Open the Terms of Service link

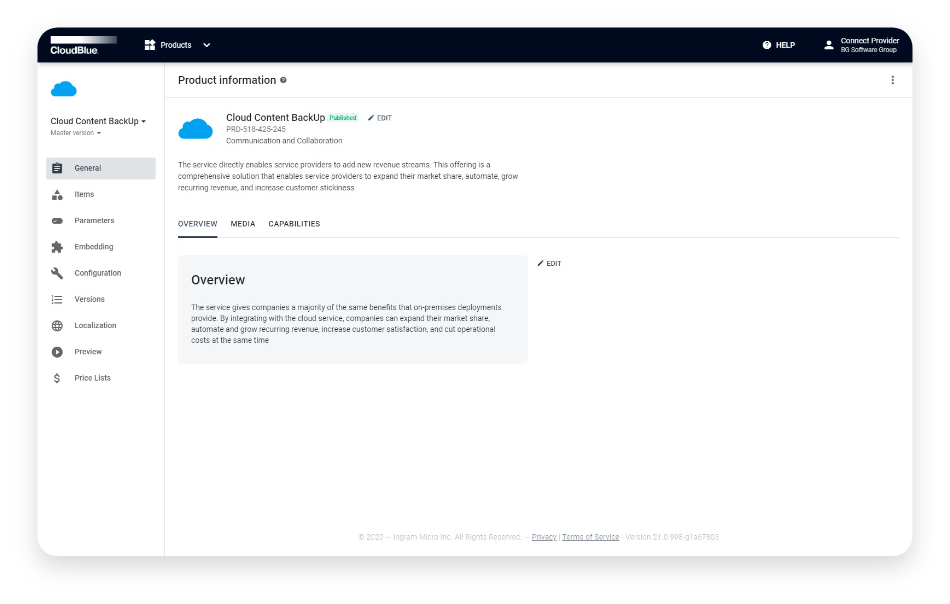(591, 537)
